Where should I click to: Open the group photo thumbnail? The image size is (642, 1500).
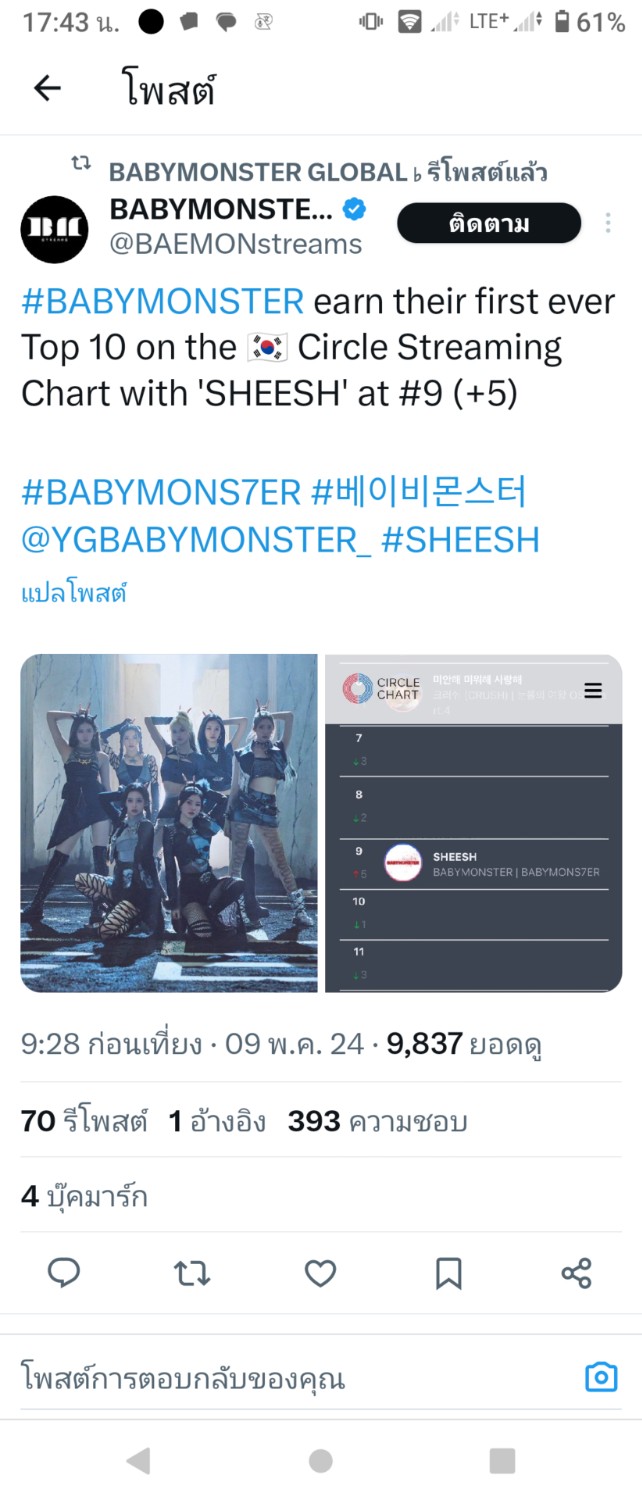(169, 823)
